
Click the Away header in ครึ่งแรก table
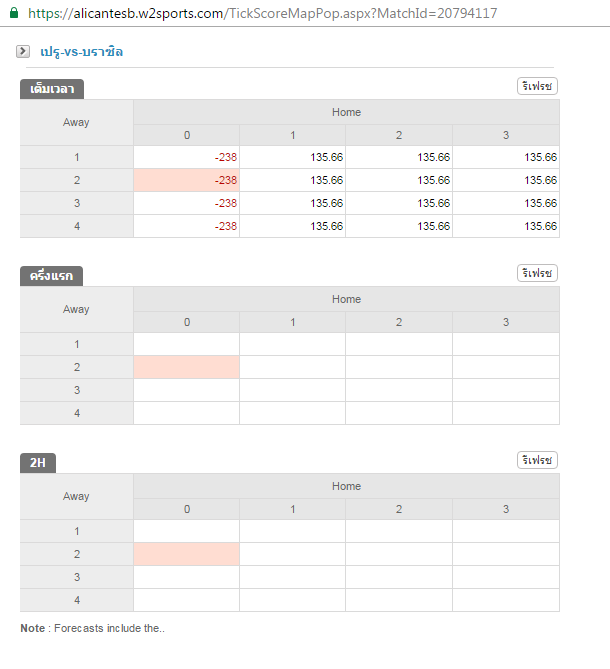point(76,309)
